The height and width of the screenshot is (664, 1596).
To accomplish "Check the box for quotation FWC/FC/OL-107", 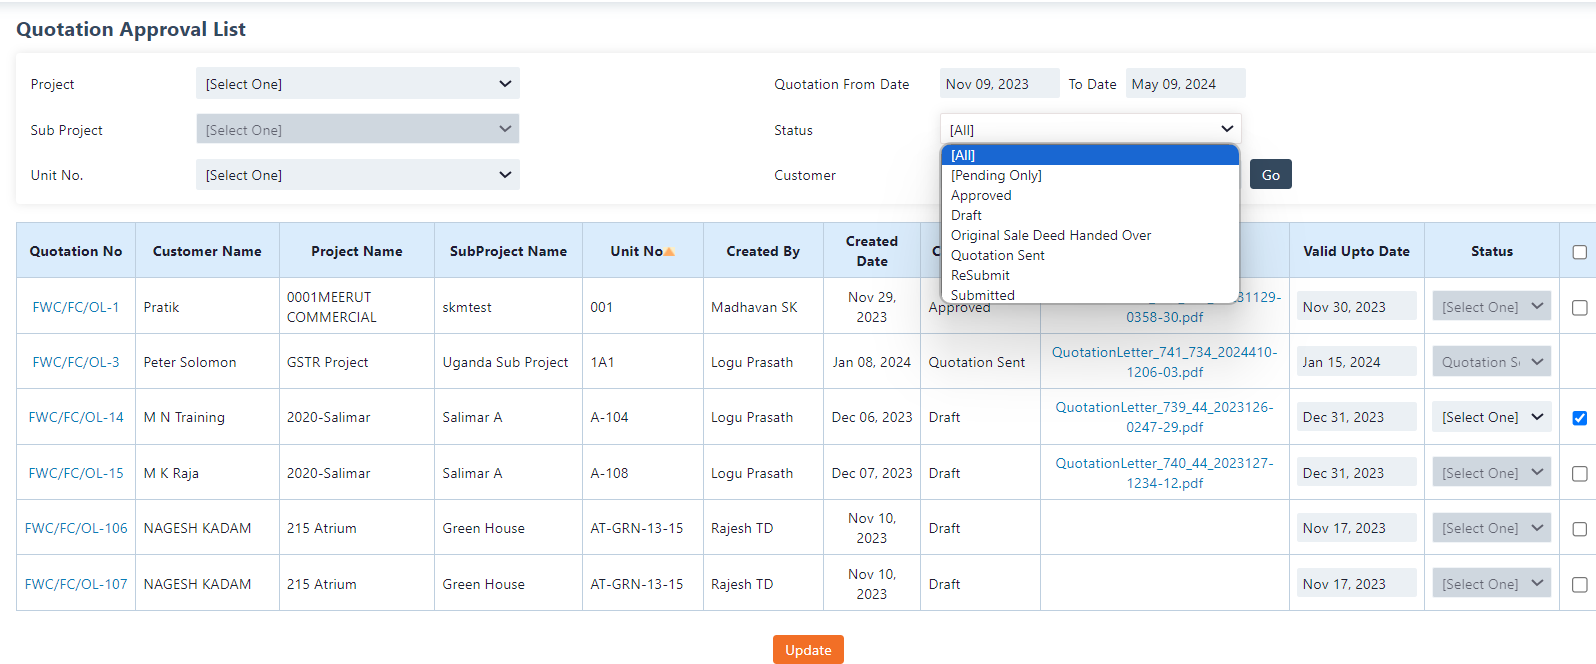I will pyautogui.click(x=1579, y=584).
